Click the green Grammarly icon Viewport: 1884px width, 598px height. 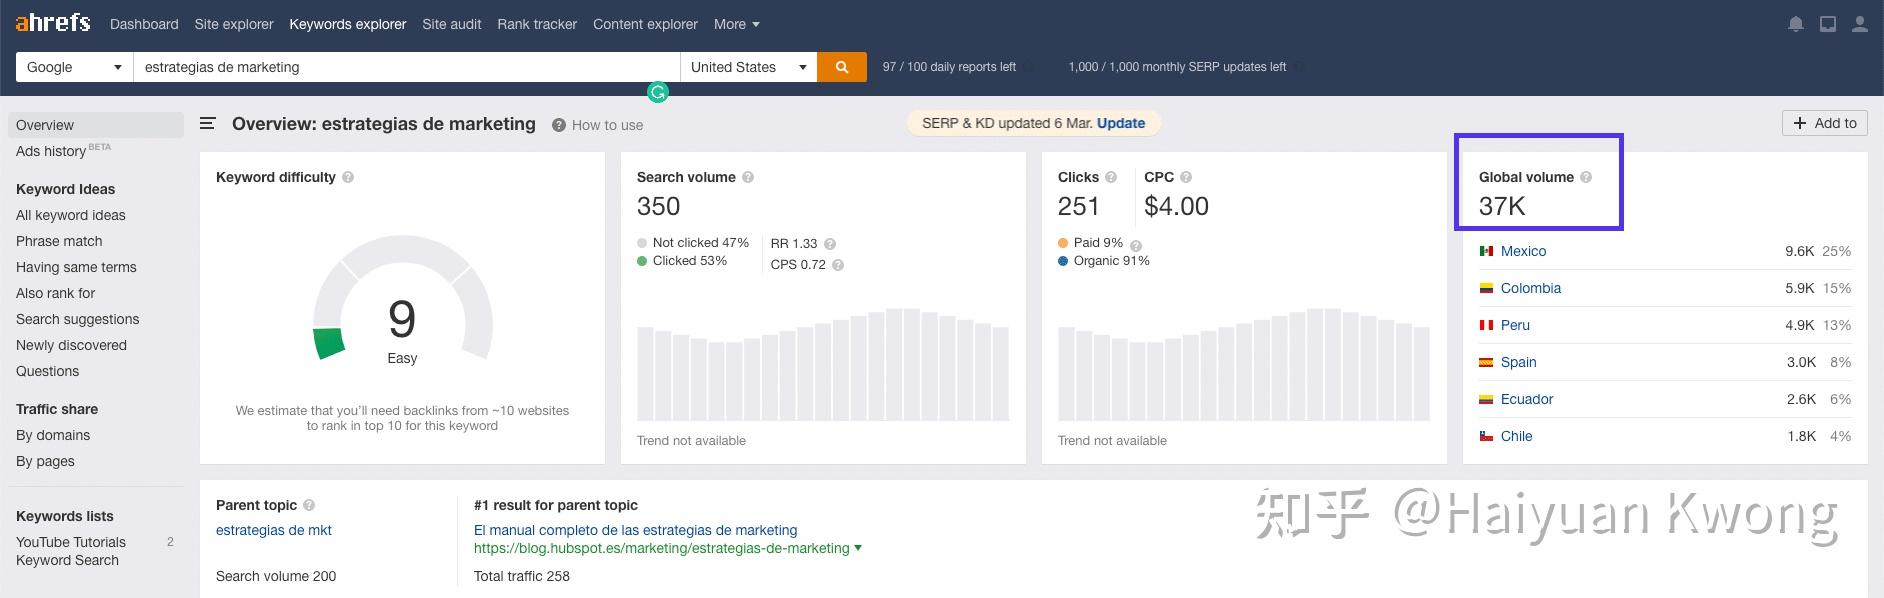pyautogui.click(x=658, y=92)
